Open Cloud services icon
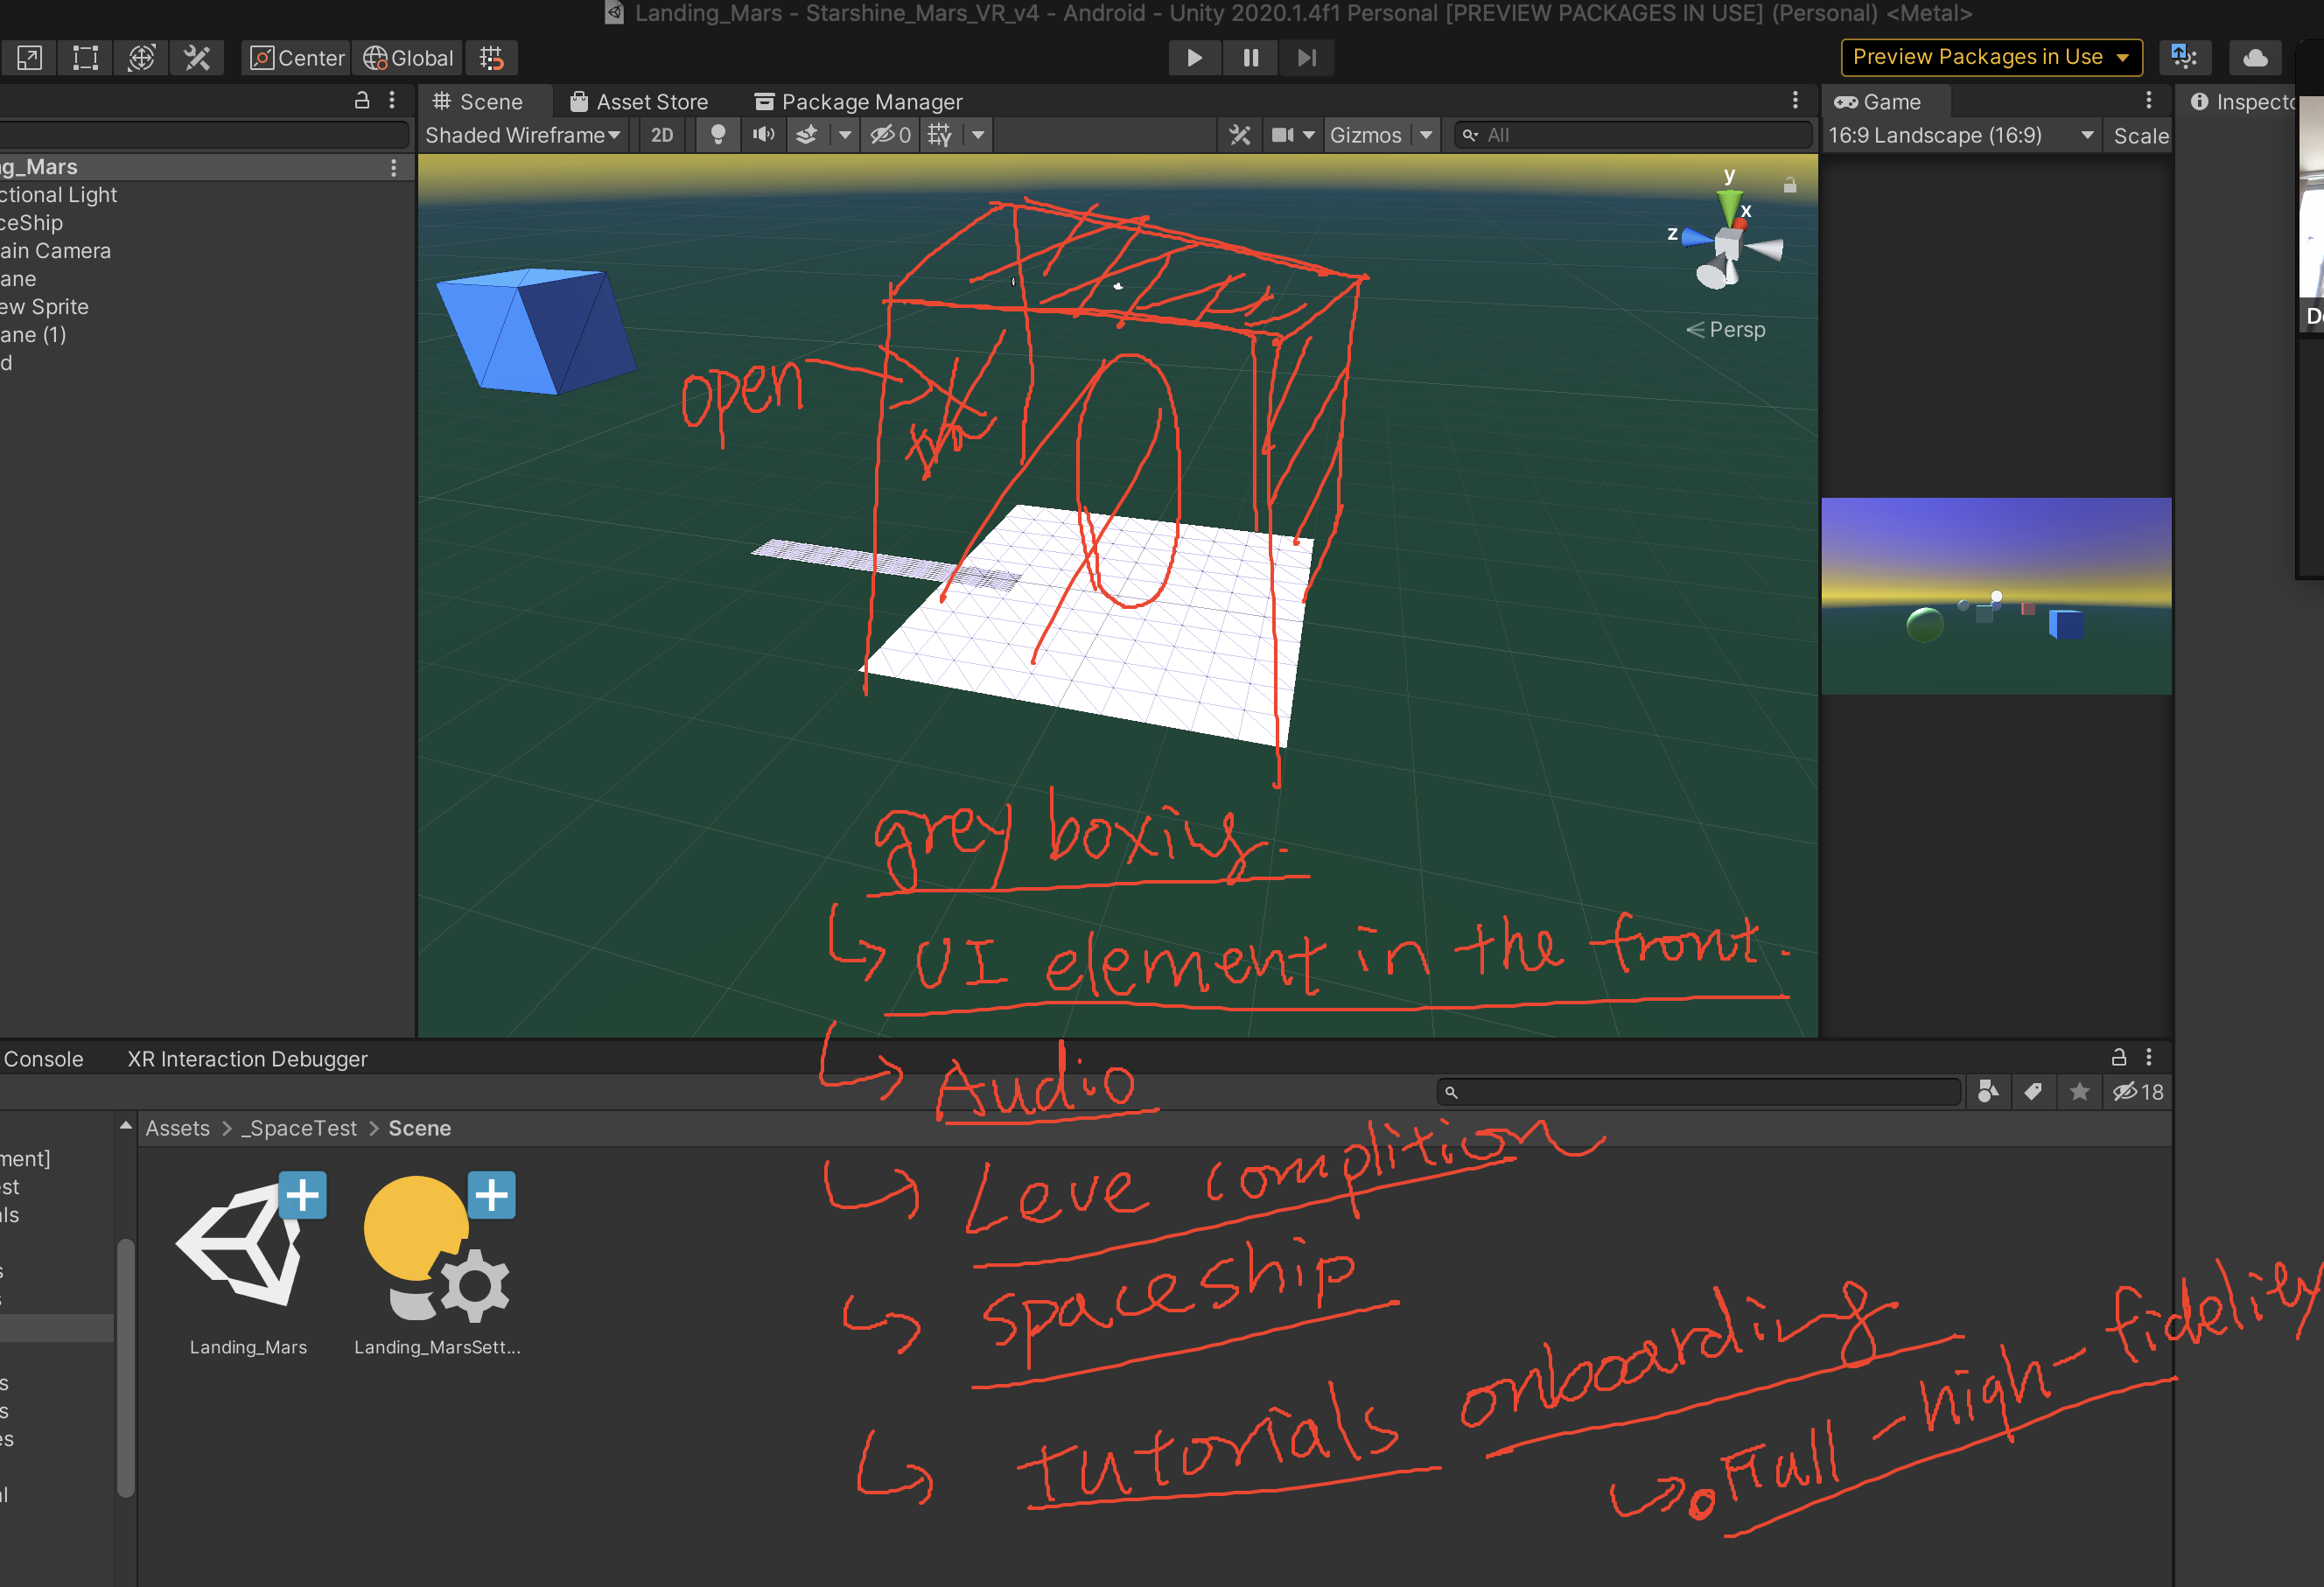2324x1587 pixels. (2255, 57)
